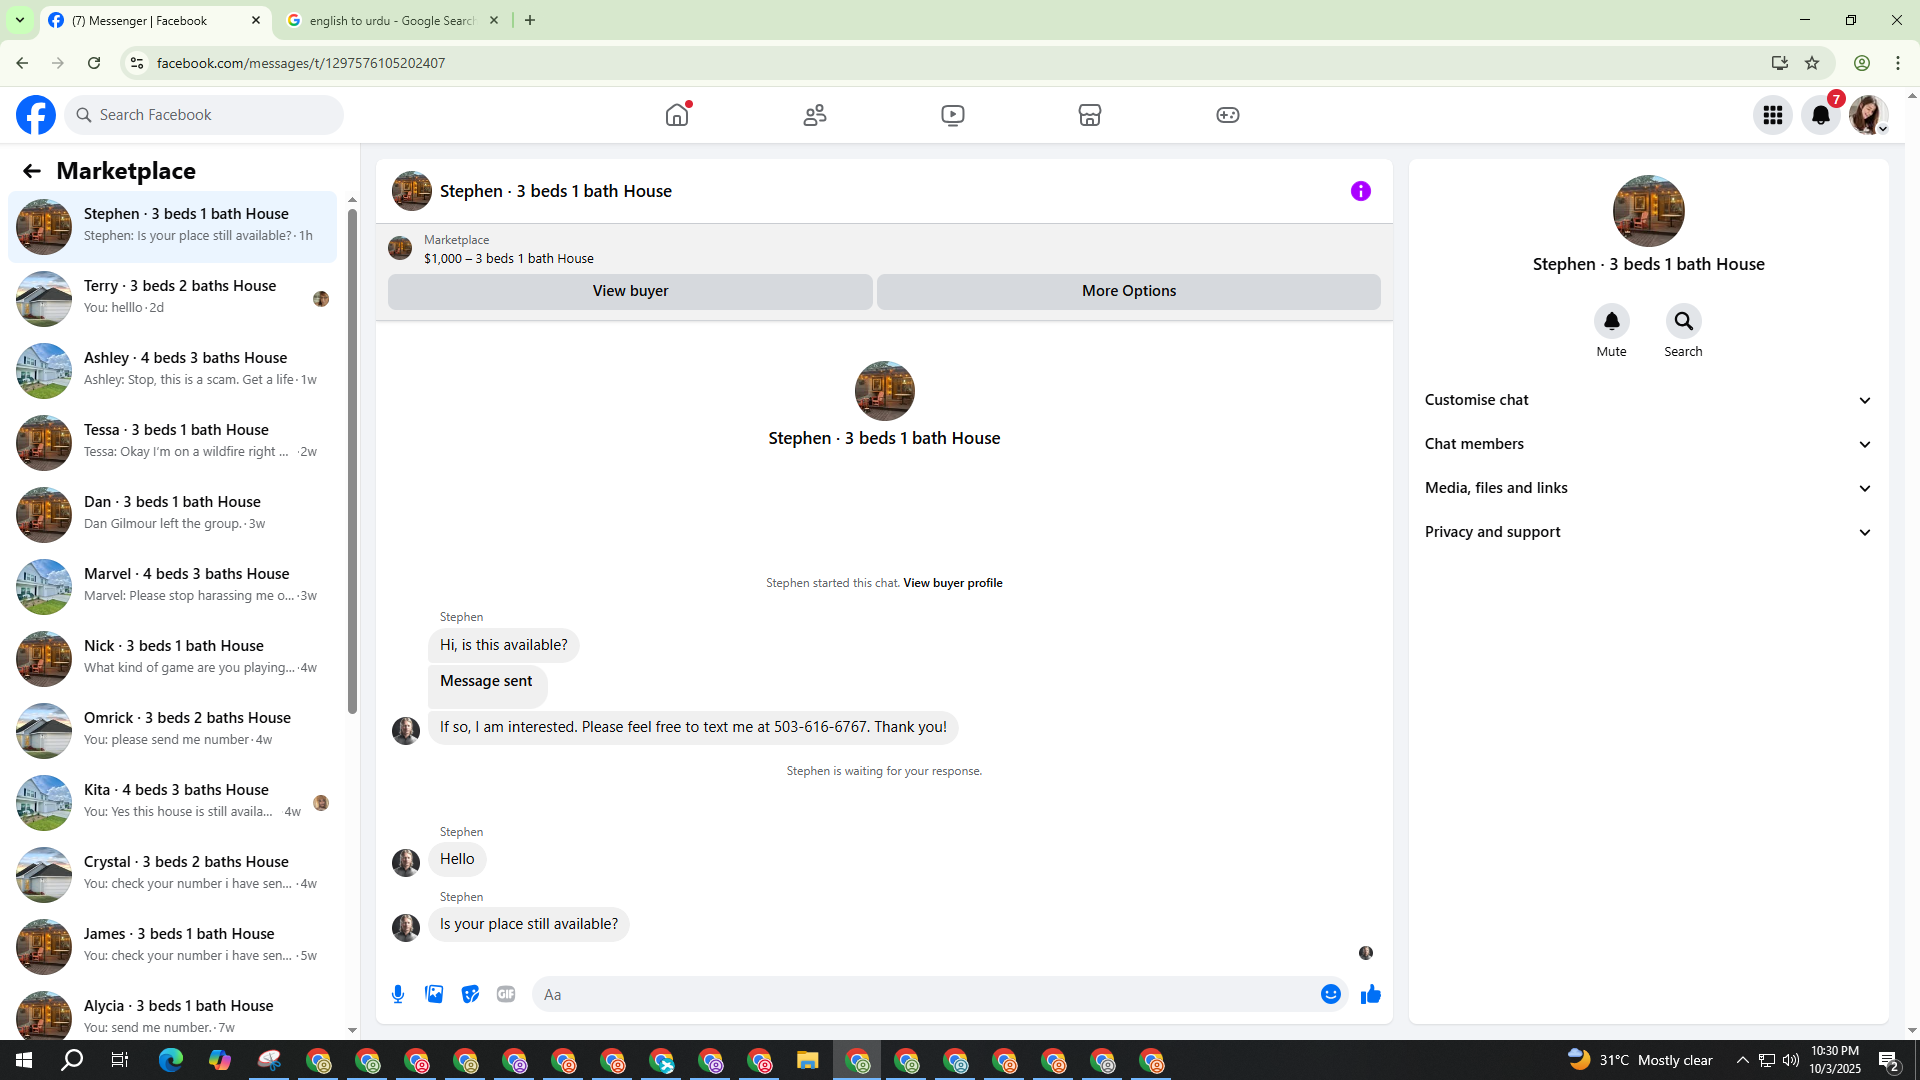Close the 'english to urdu' tab
Image resolution: width=1920 pixels, height=1080 pixels.
click(x=494, y=21)
